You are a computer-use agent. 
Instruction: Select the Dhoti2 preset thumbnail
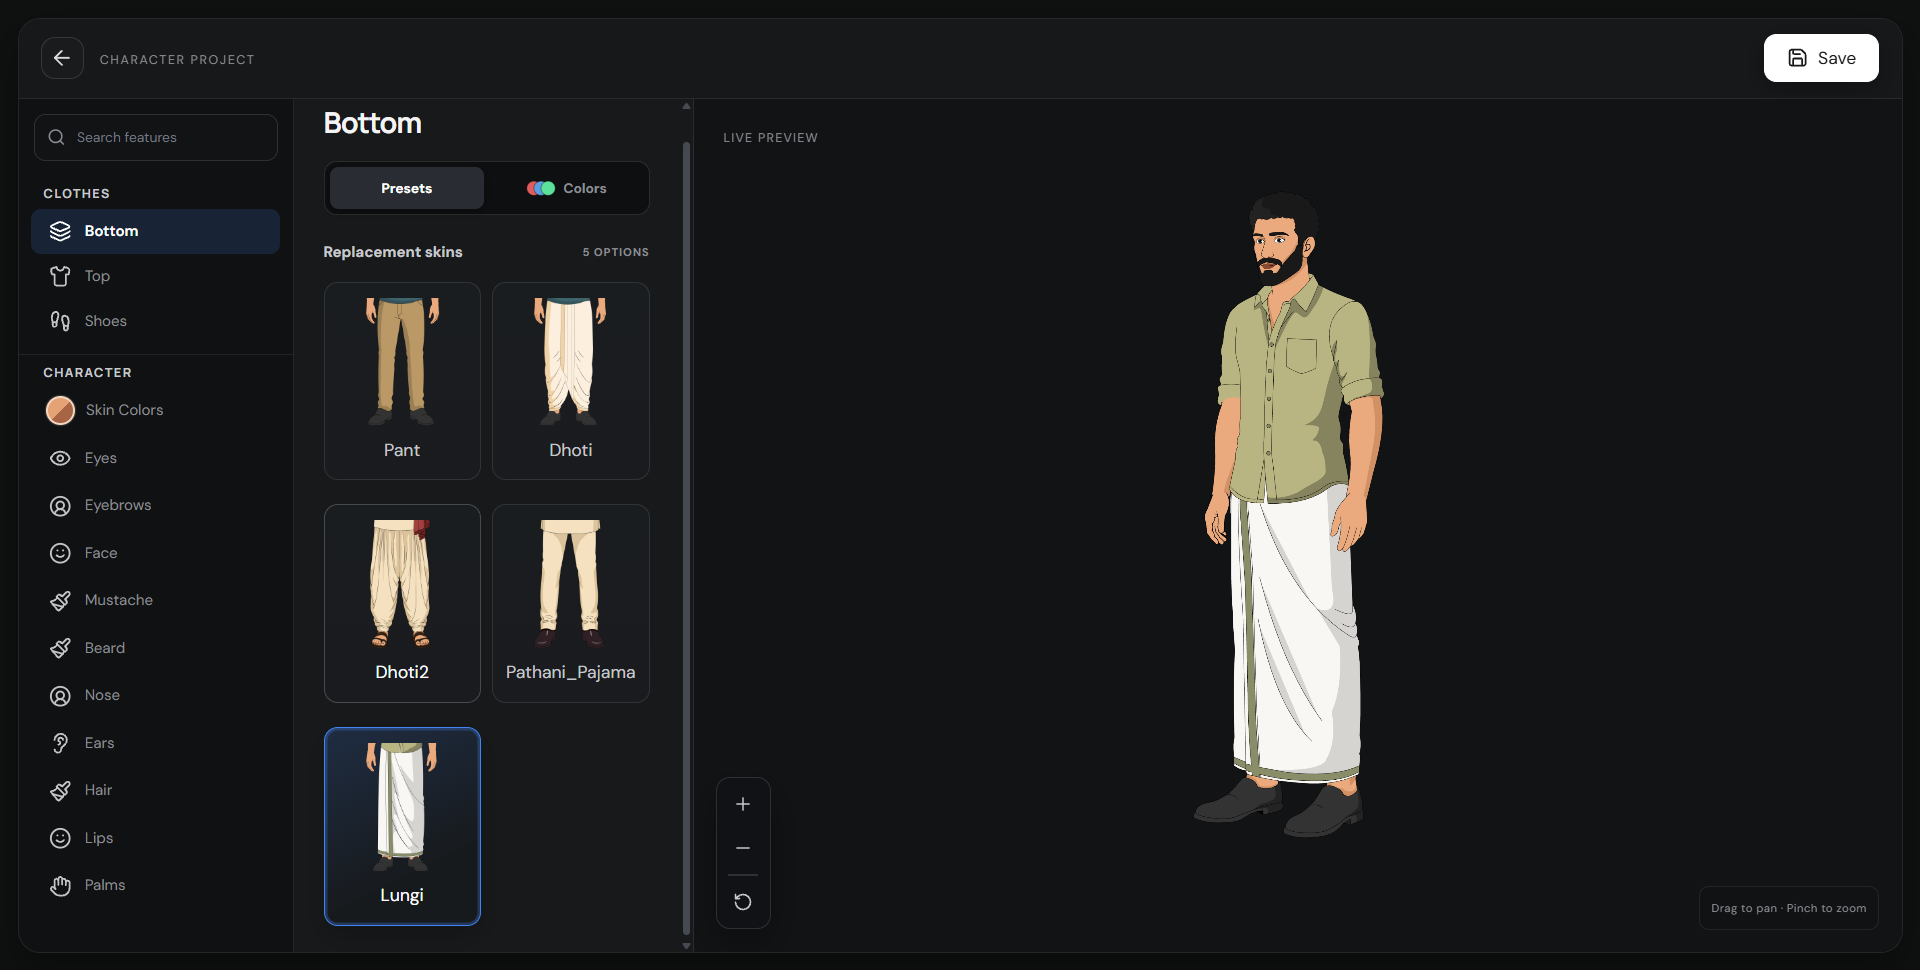coord(402,603)
